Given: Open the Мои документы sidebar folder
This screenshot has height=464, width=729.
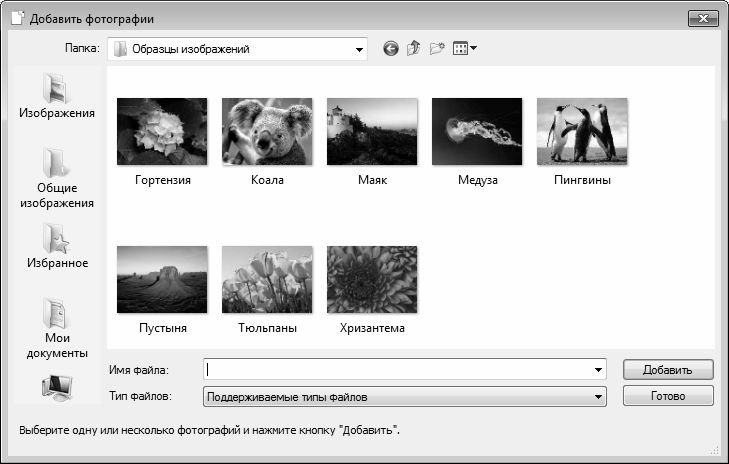Looking at the screenshot, I should click(x=57, y=329).
